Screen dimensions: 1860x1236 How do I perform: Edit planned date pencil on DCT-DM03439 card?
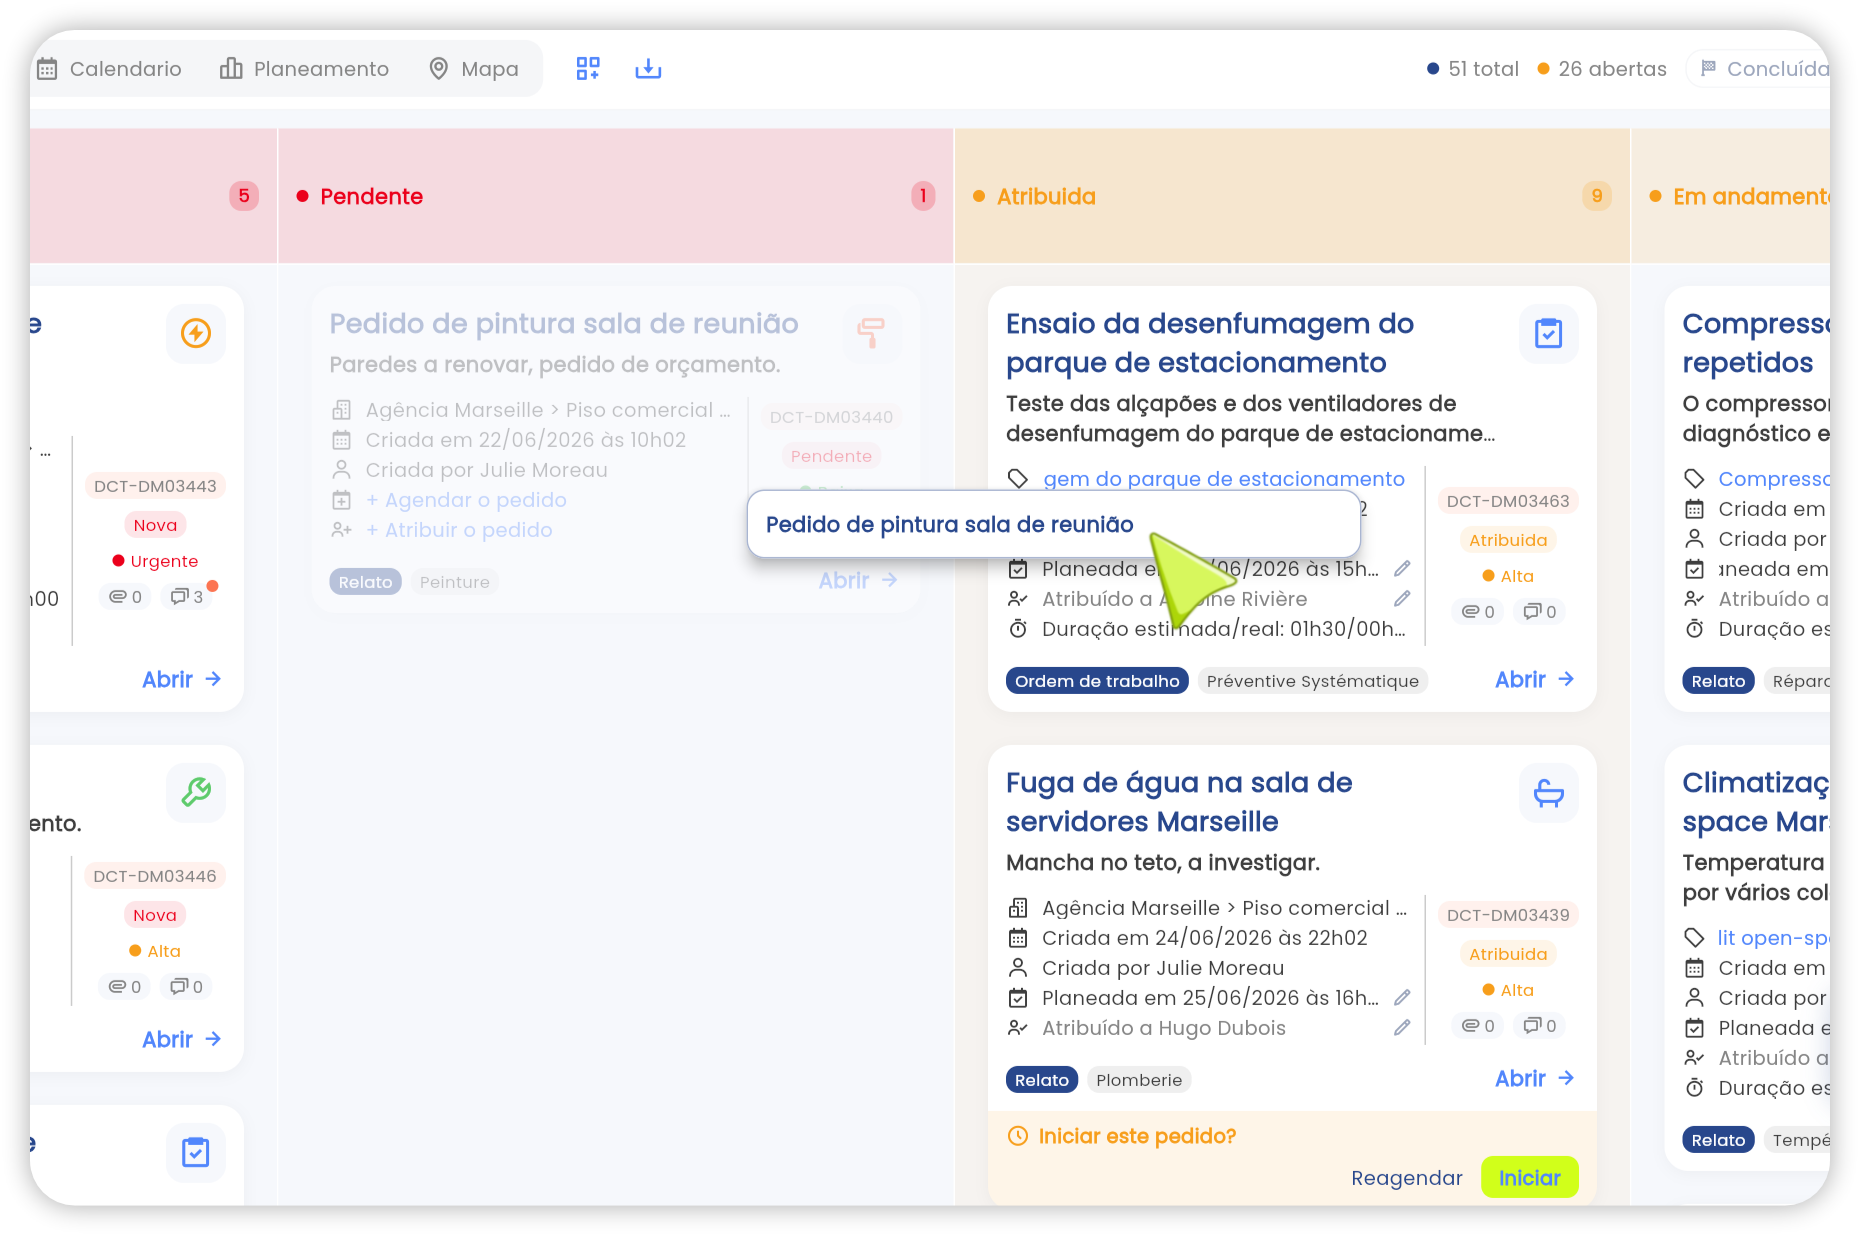(x=1402, y=998)
